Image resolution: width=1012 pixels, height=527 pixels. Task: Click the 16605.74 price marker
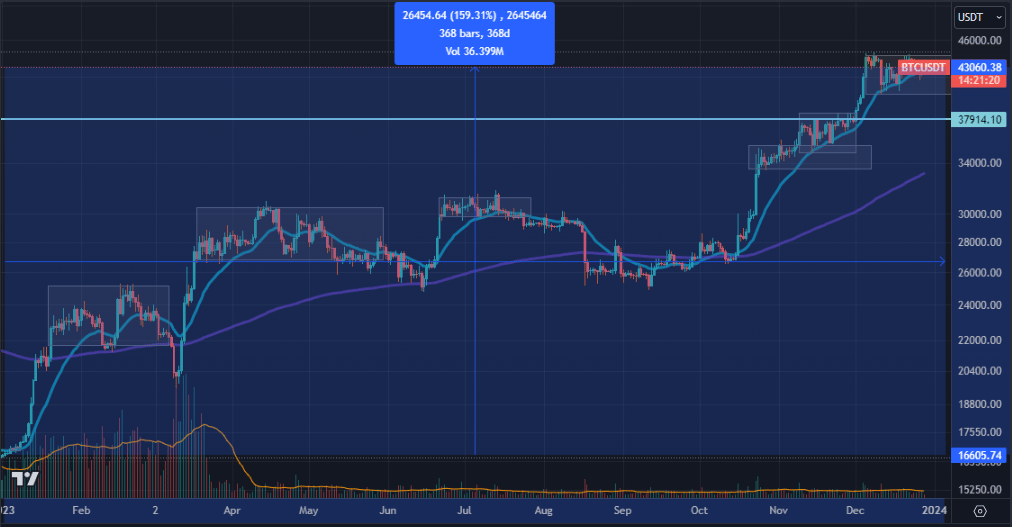click(x=979, y=455)
